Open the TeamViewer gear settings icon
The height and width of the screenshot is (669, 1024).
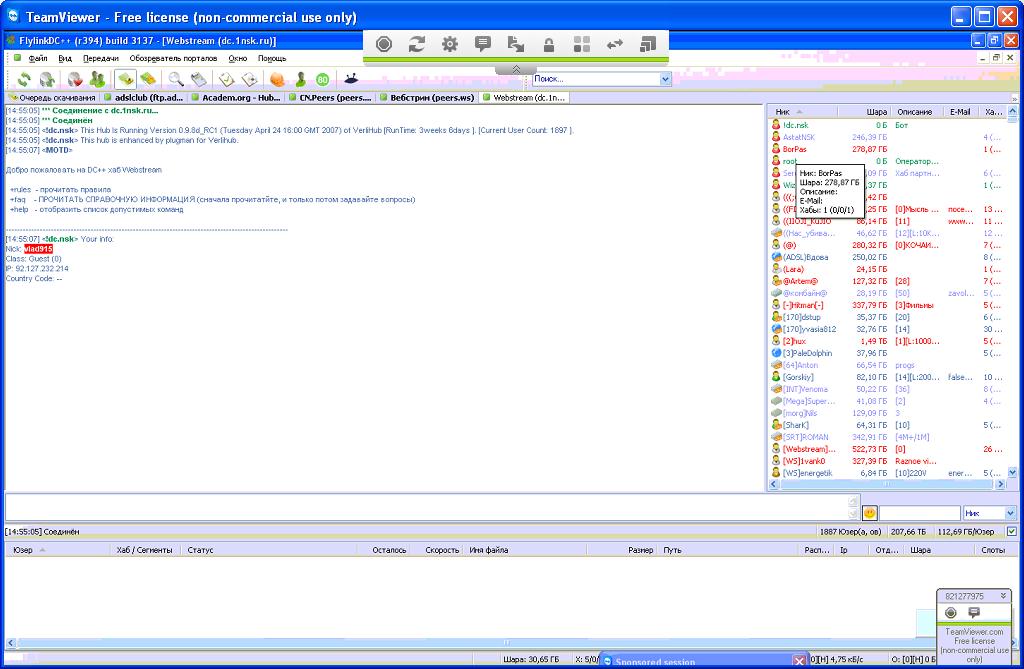(450, 44)
